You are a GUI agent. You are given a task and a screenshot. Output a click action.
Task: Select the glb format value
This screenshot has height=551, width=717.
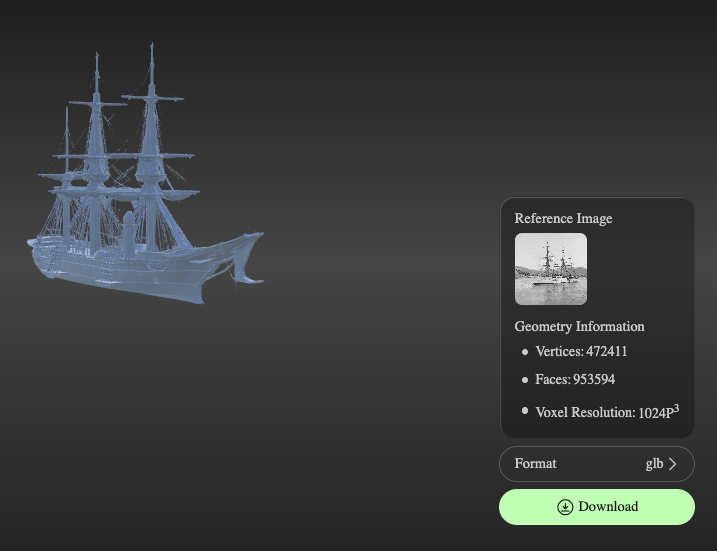pyautogui.click(x=654, y=464)
